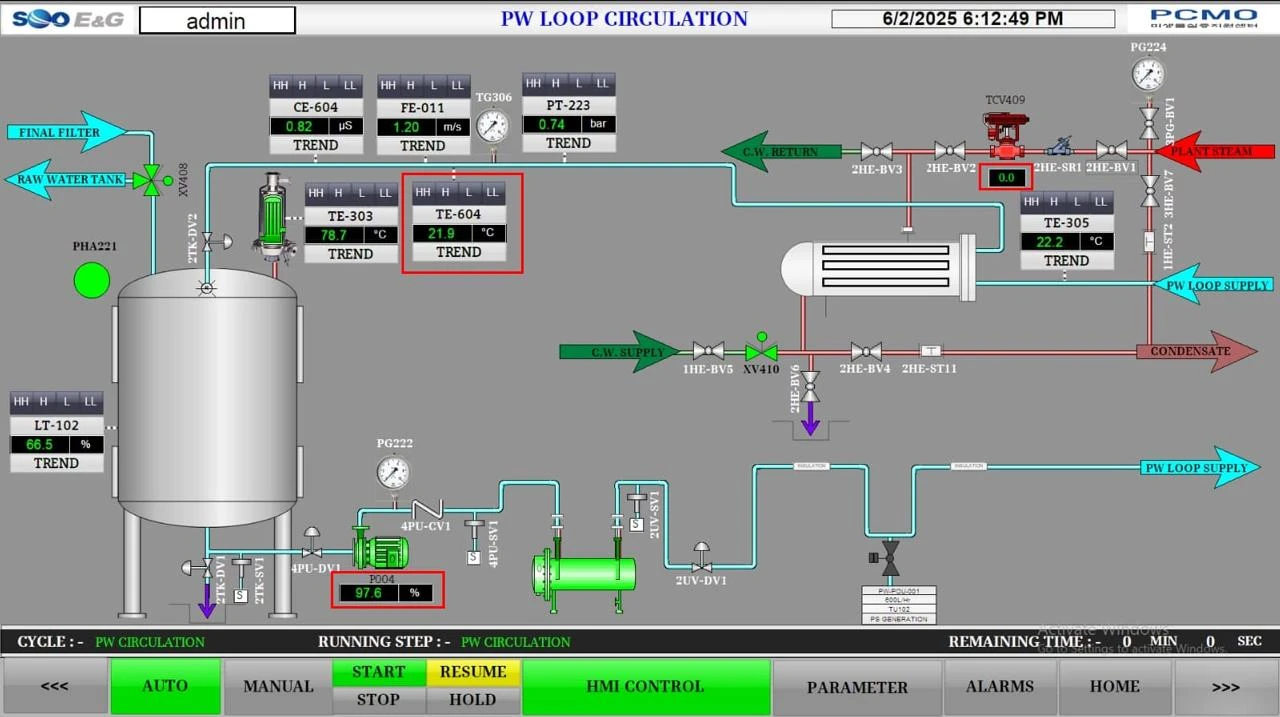Switch to MANUAL mode
Image resolution: width=1280 pixels, height=717 pixels.
pos(278,686)
